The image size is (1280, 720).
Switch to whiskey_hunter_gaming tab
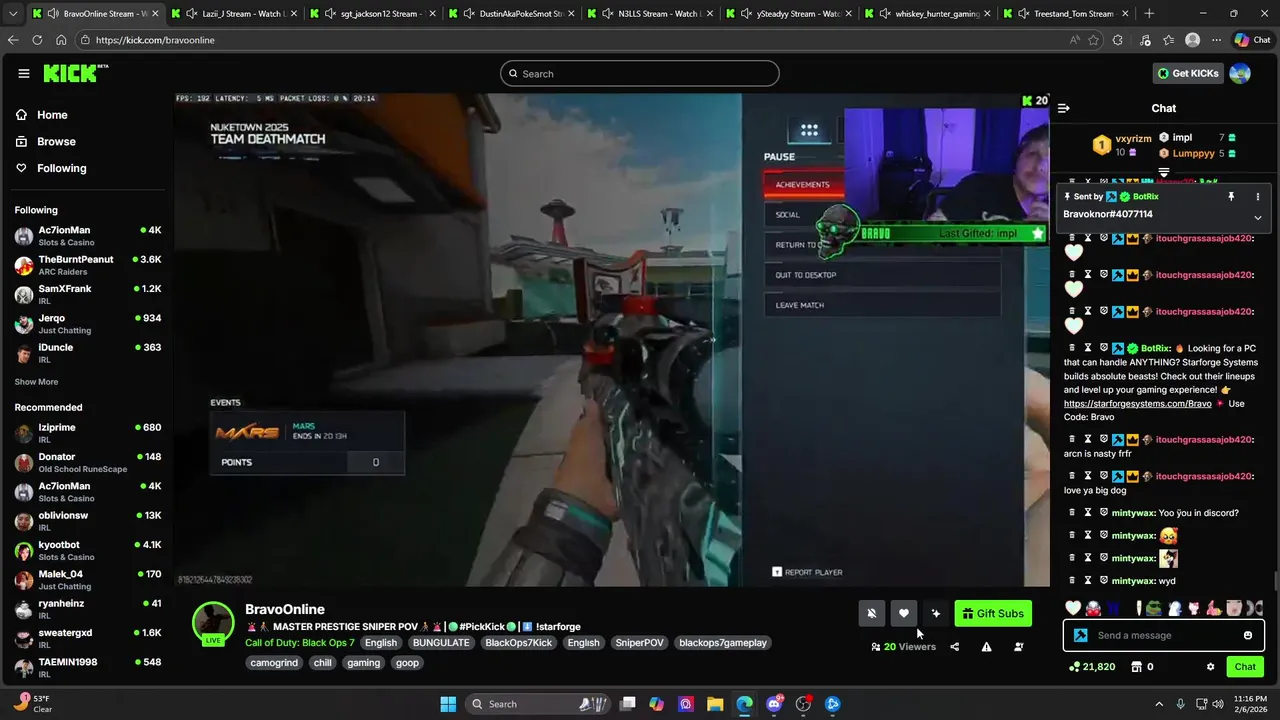click(929, 14)
